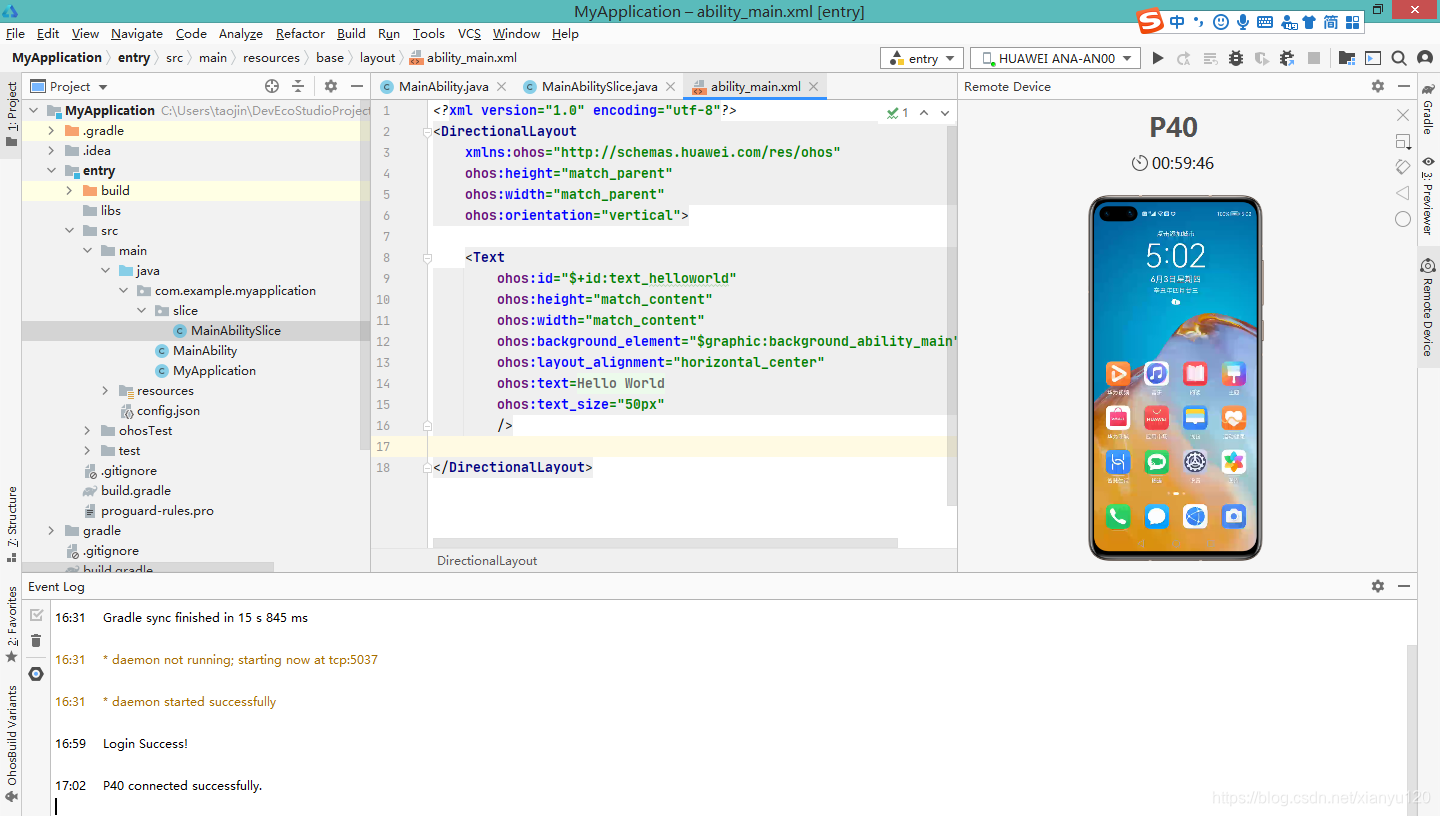
Task: Open the File menu
Action: [x=15, y=33]
